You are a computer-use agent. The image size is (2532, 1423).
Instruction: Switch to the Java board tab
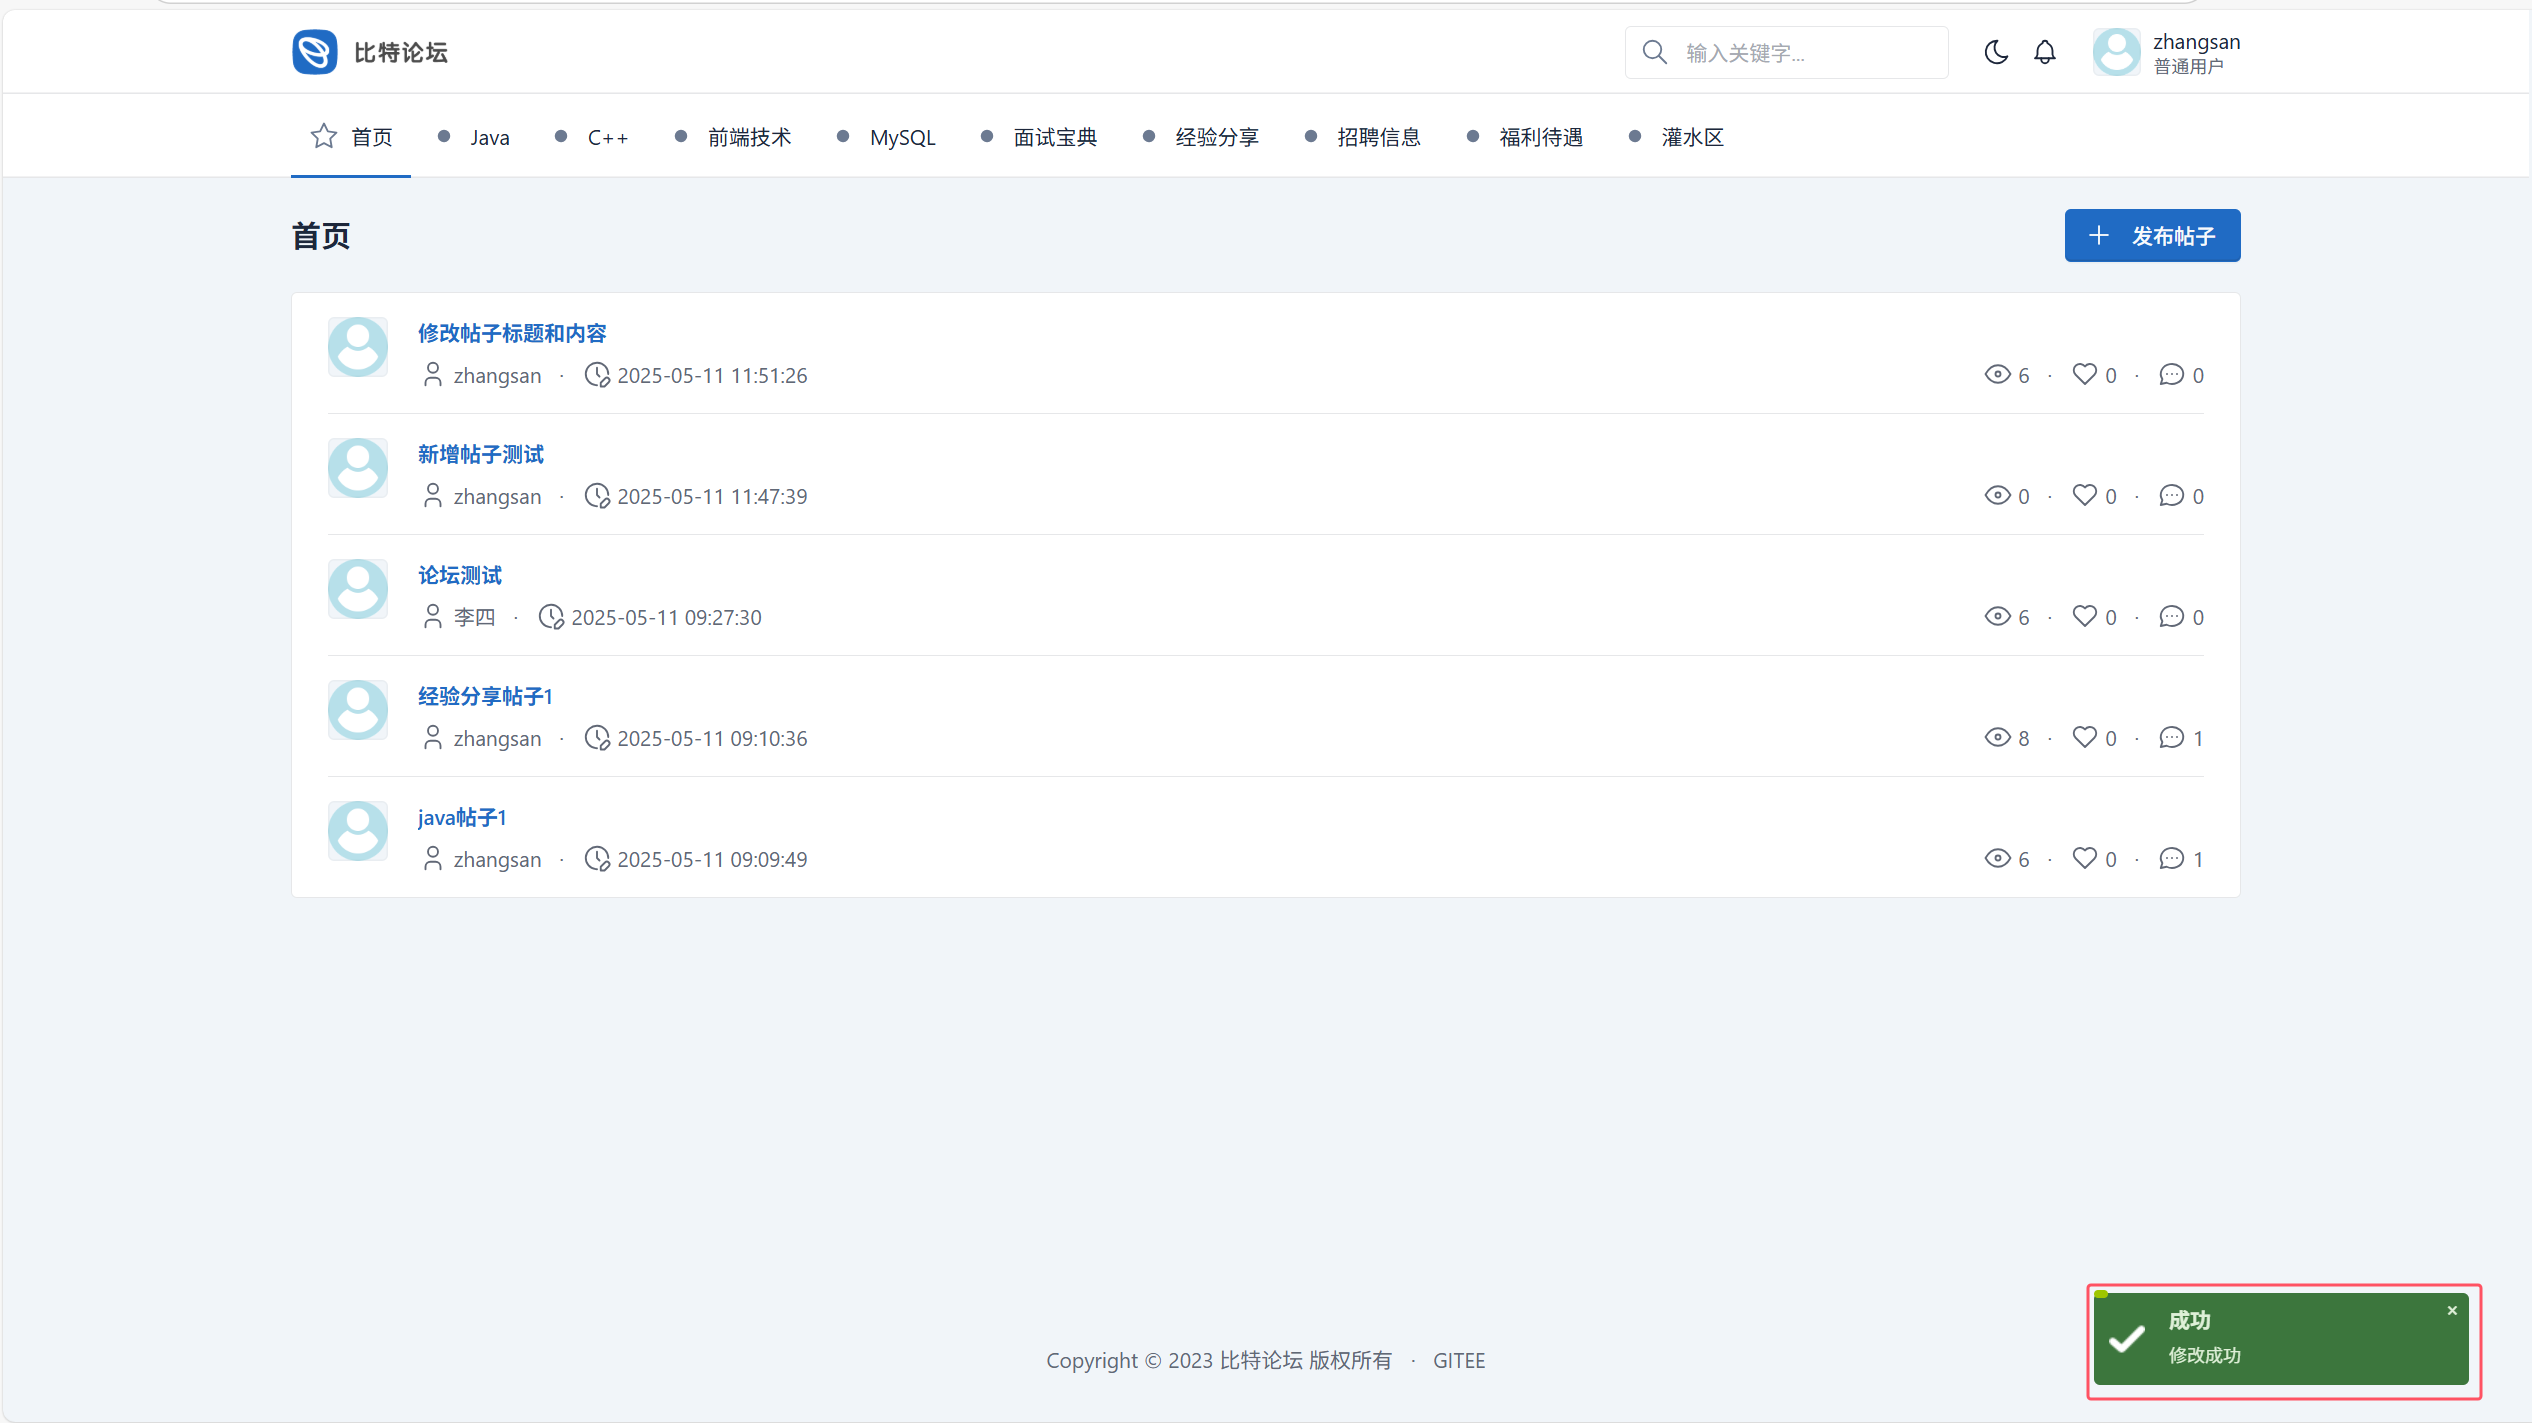point(489,137)
